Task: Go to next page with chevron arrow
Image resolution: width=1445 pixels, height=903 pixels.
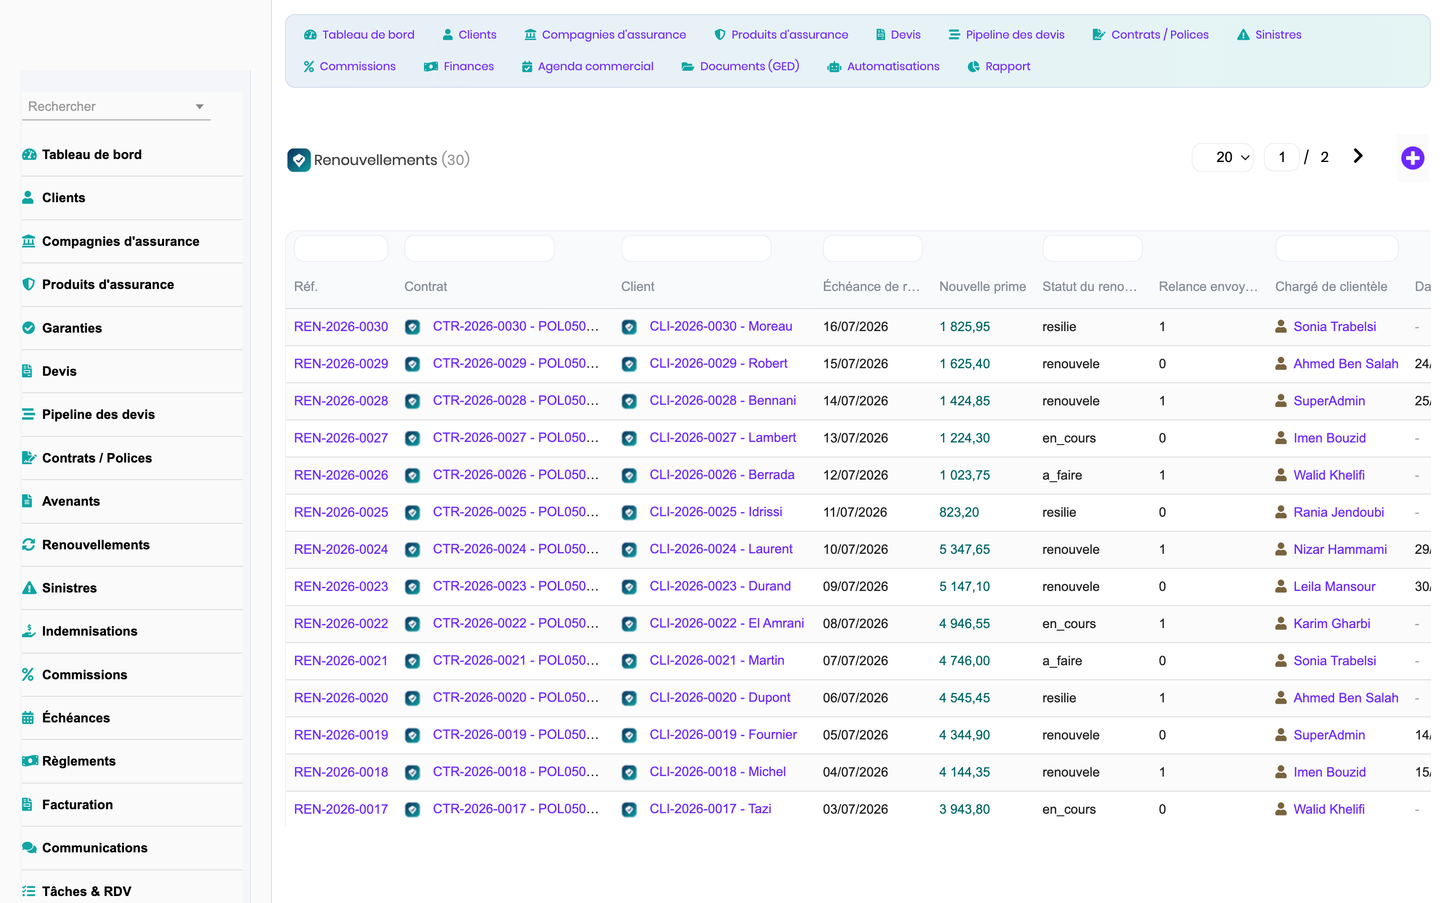Action: pyautogui.click(x=1357, y=156)
